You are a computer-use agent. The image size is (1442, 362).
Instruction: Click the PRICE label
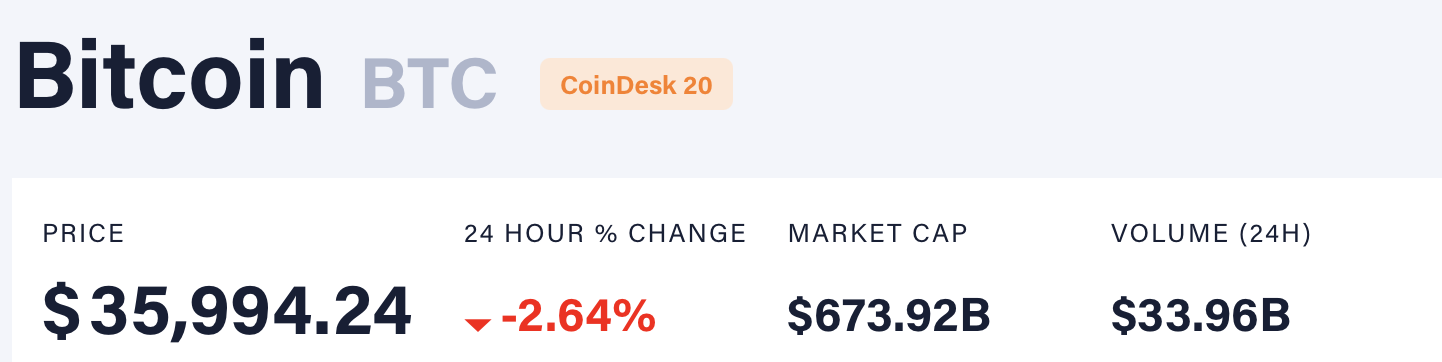84,234
